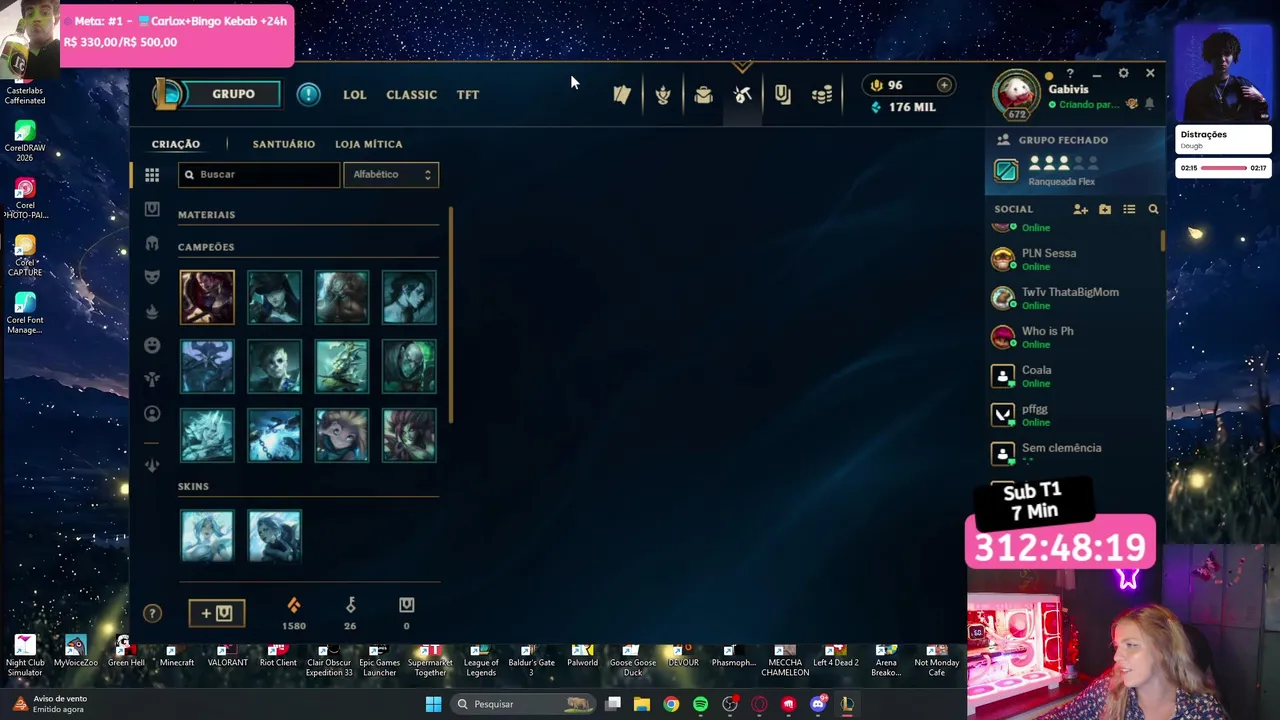The image size is (1280, 720).
Task: Open the Grupo Fechado party panel
Action: tap(1074, 159)
